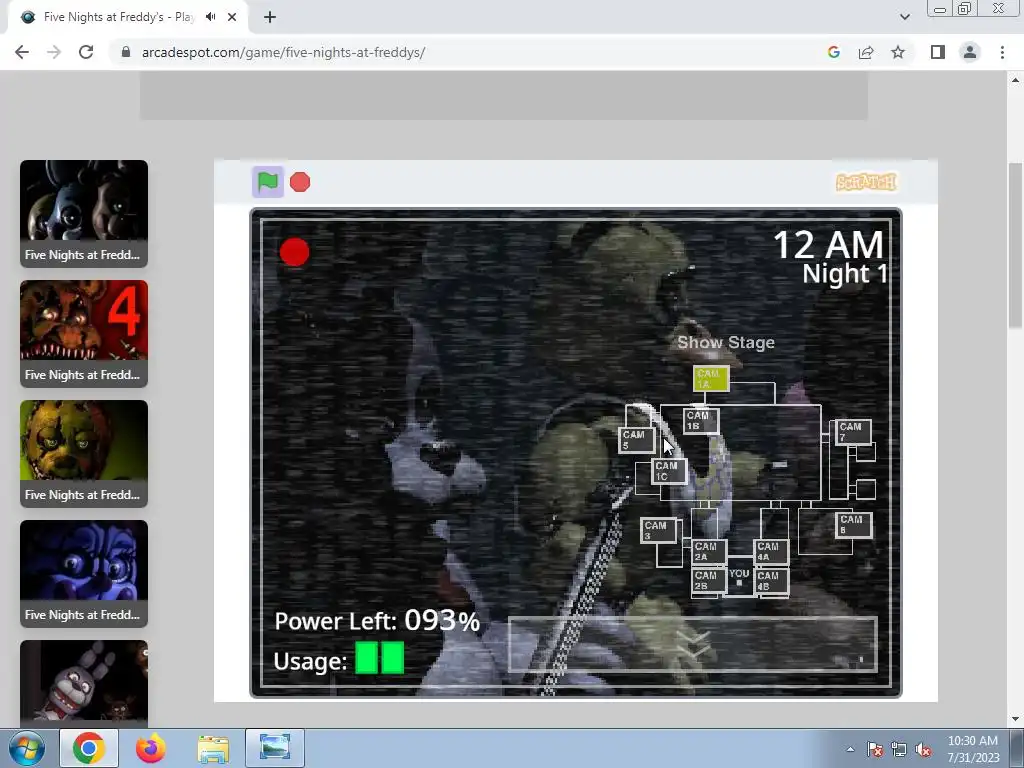Open the tab search dropdown chevron
The height and width of the screenshot is (768, 1024).
(x=904, y=17)
